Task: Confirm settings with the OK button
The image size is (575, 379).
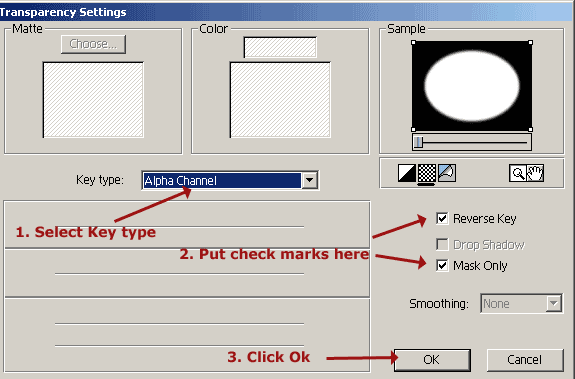Action: coord(432,360)
